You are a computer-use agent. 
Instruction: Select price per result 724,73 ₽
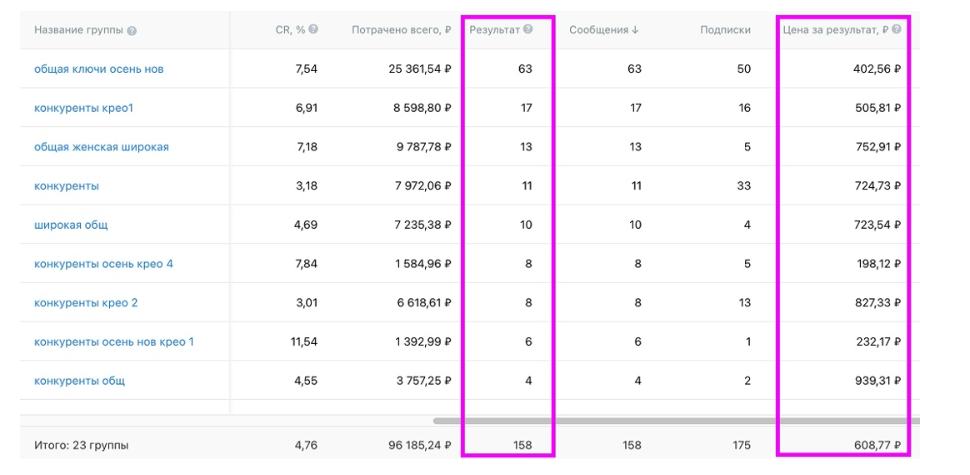click(x=877, y=186)
